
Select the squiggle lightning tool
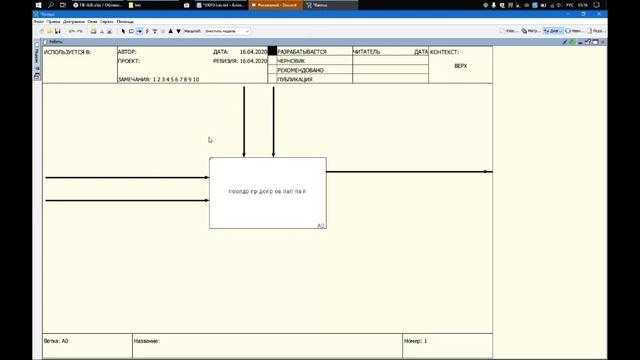[147, 31]
